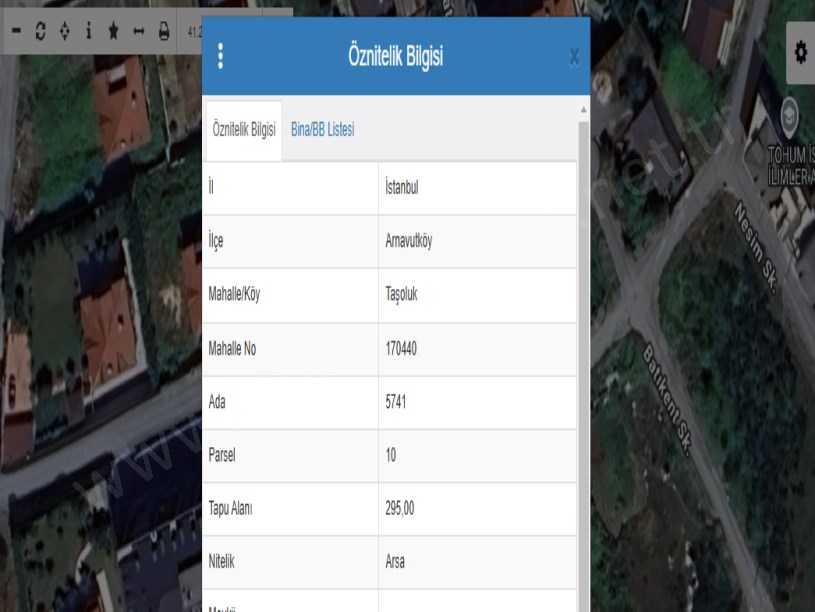The image size is (815, 612).
Task: Select the Öznitelik Bilgisi tab
Action: point(244,130)
